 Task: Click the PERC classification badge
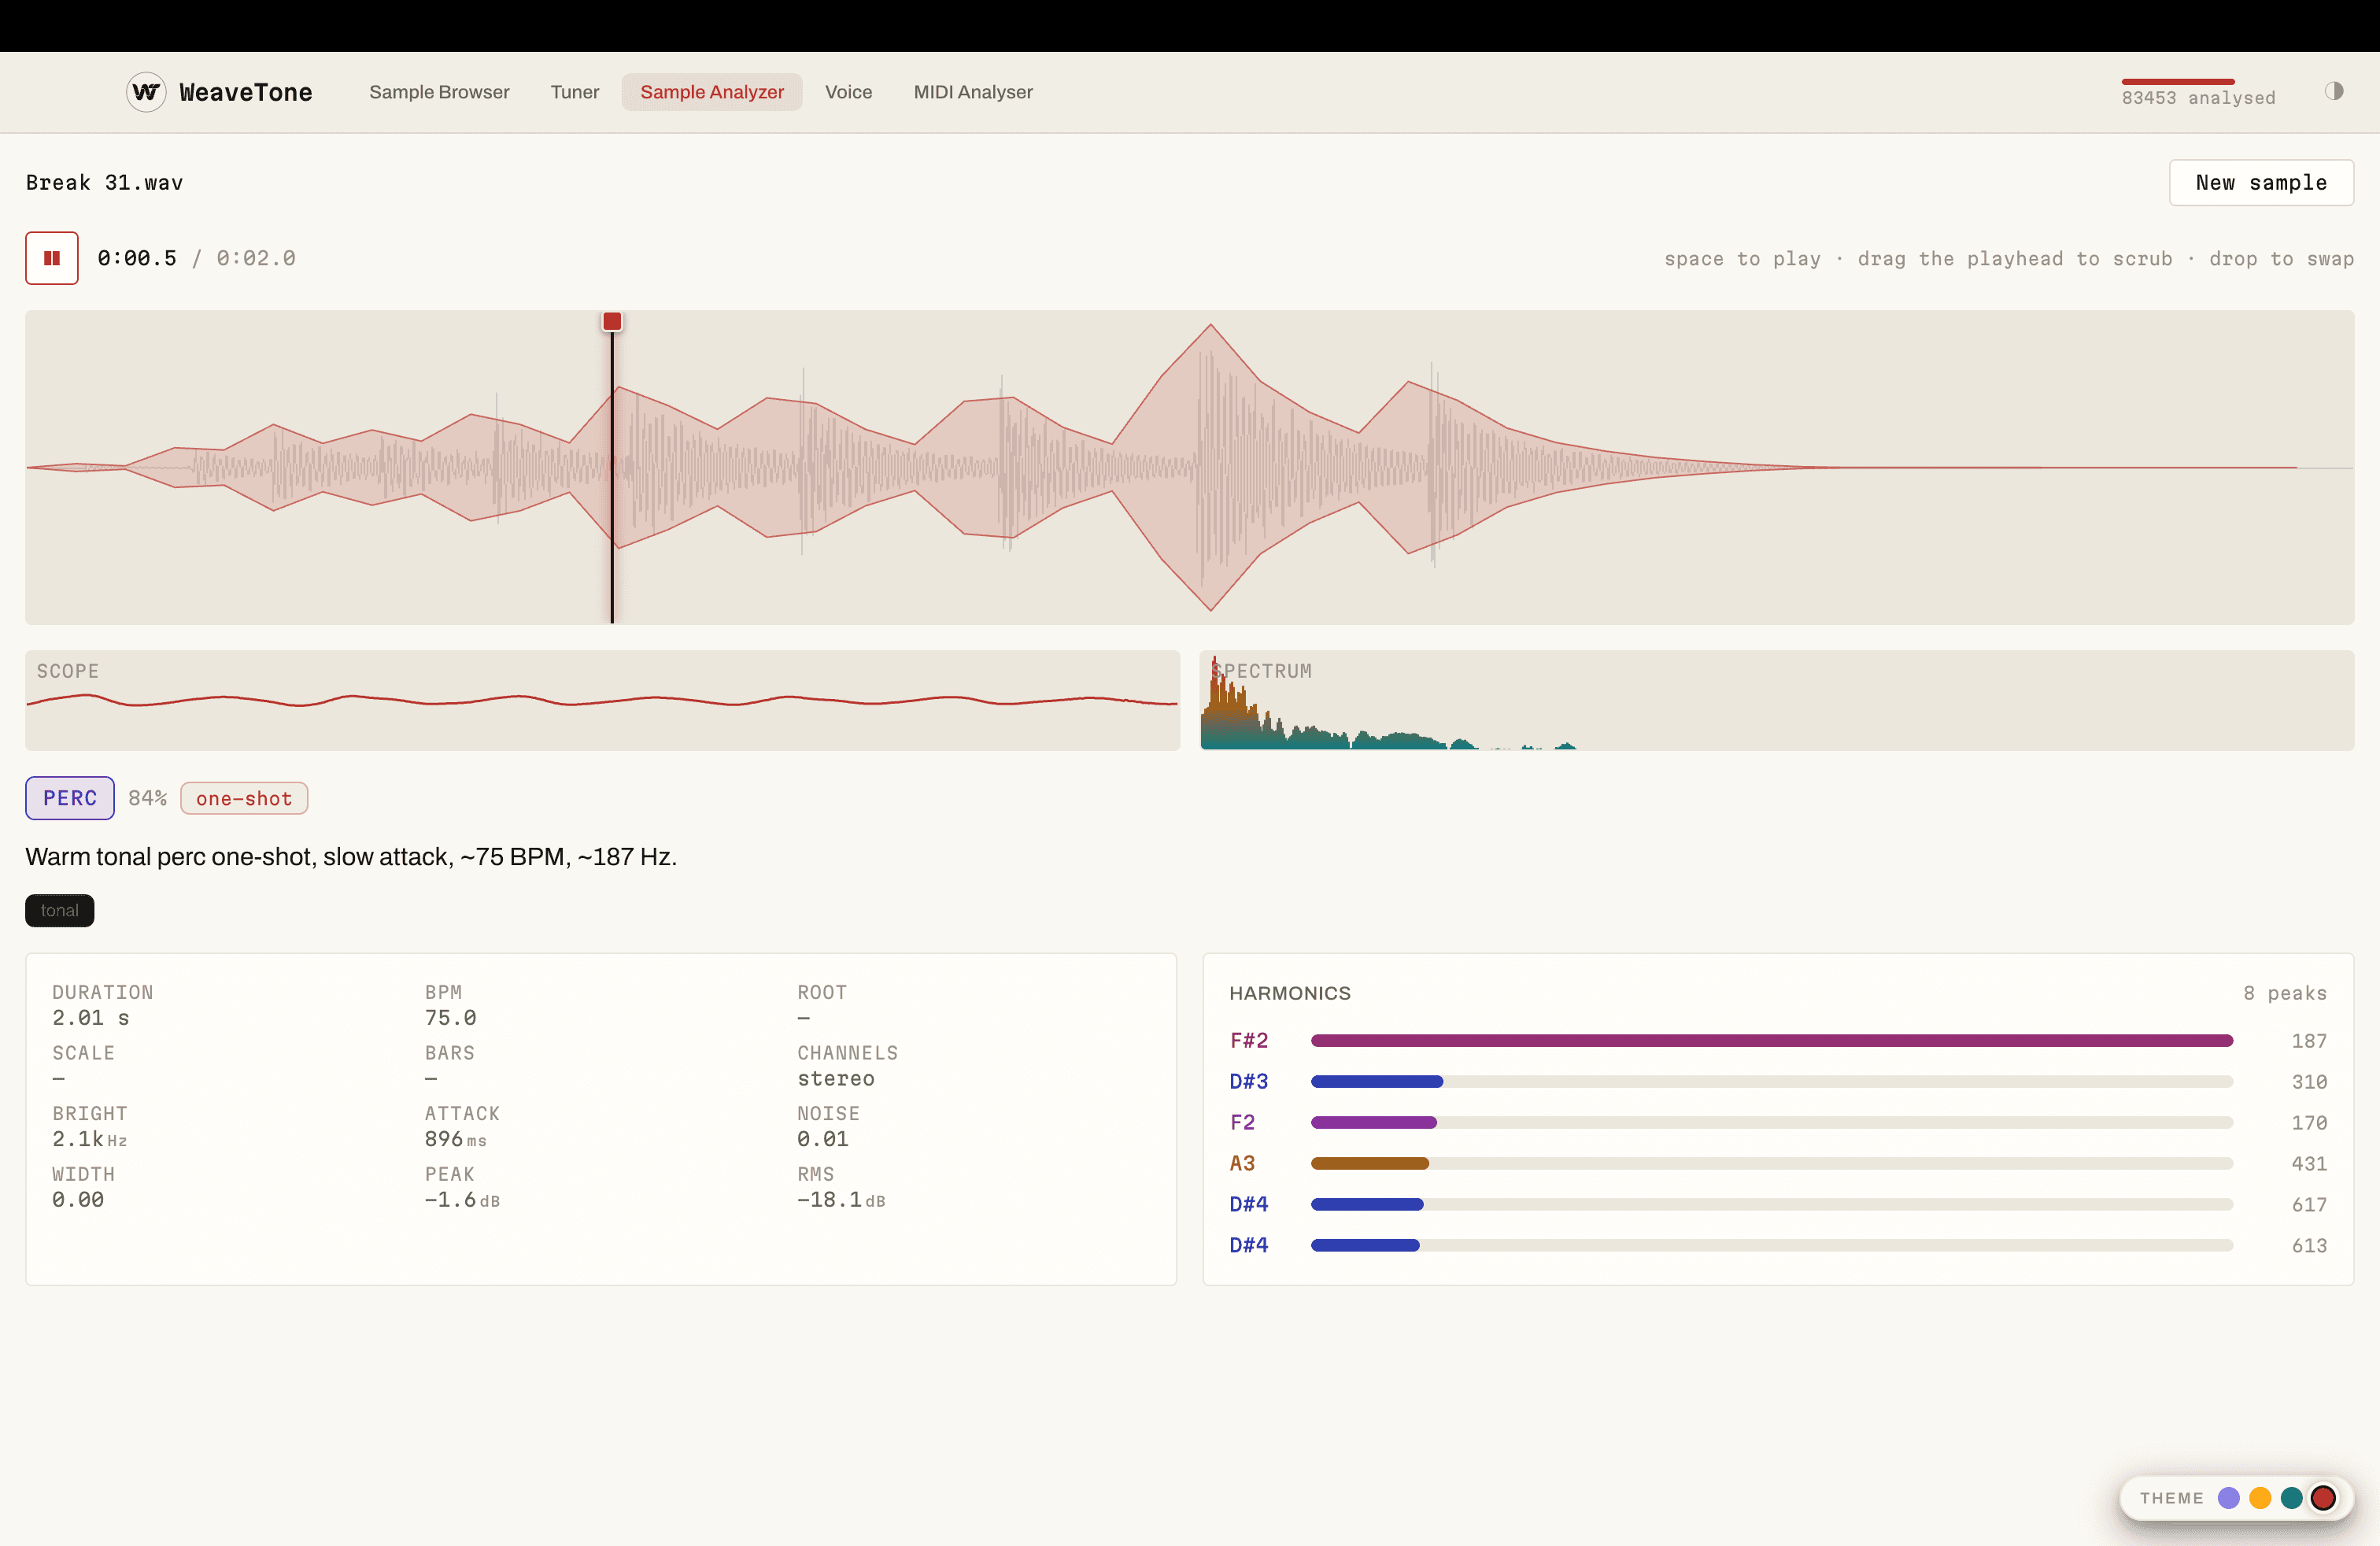point(70,798)
